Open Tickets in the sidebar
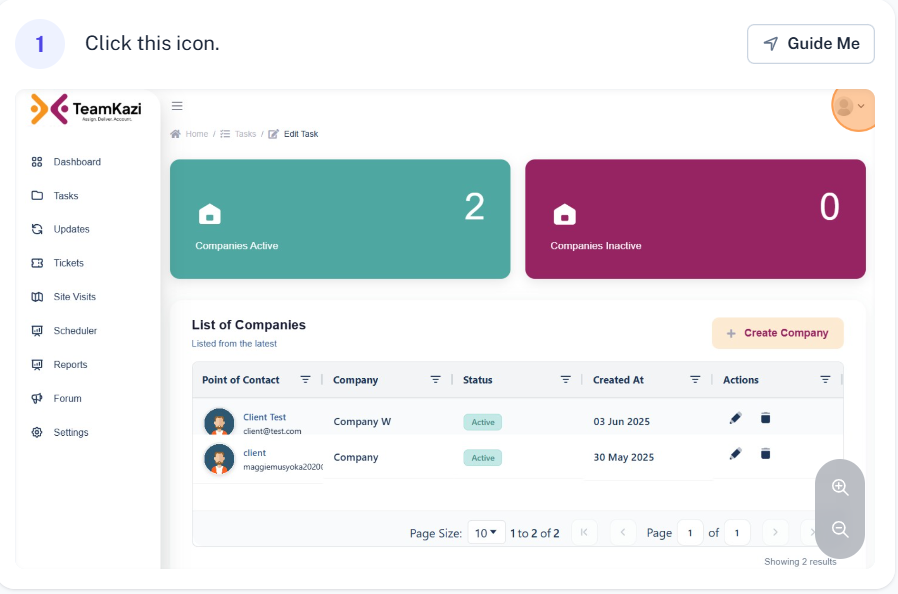 click(x=57, y=263)
